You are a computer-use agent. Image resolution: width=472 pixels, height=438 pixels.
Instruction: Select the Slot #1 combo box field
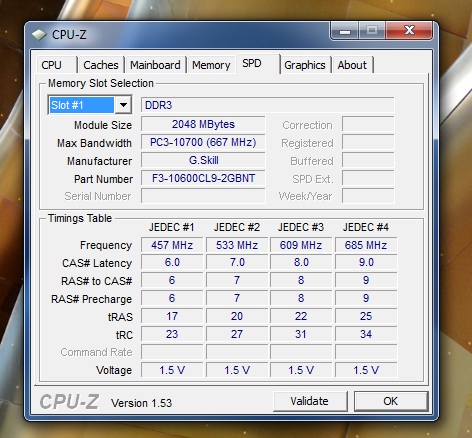[90, 105]
